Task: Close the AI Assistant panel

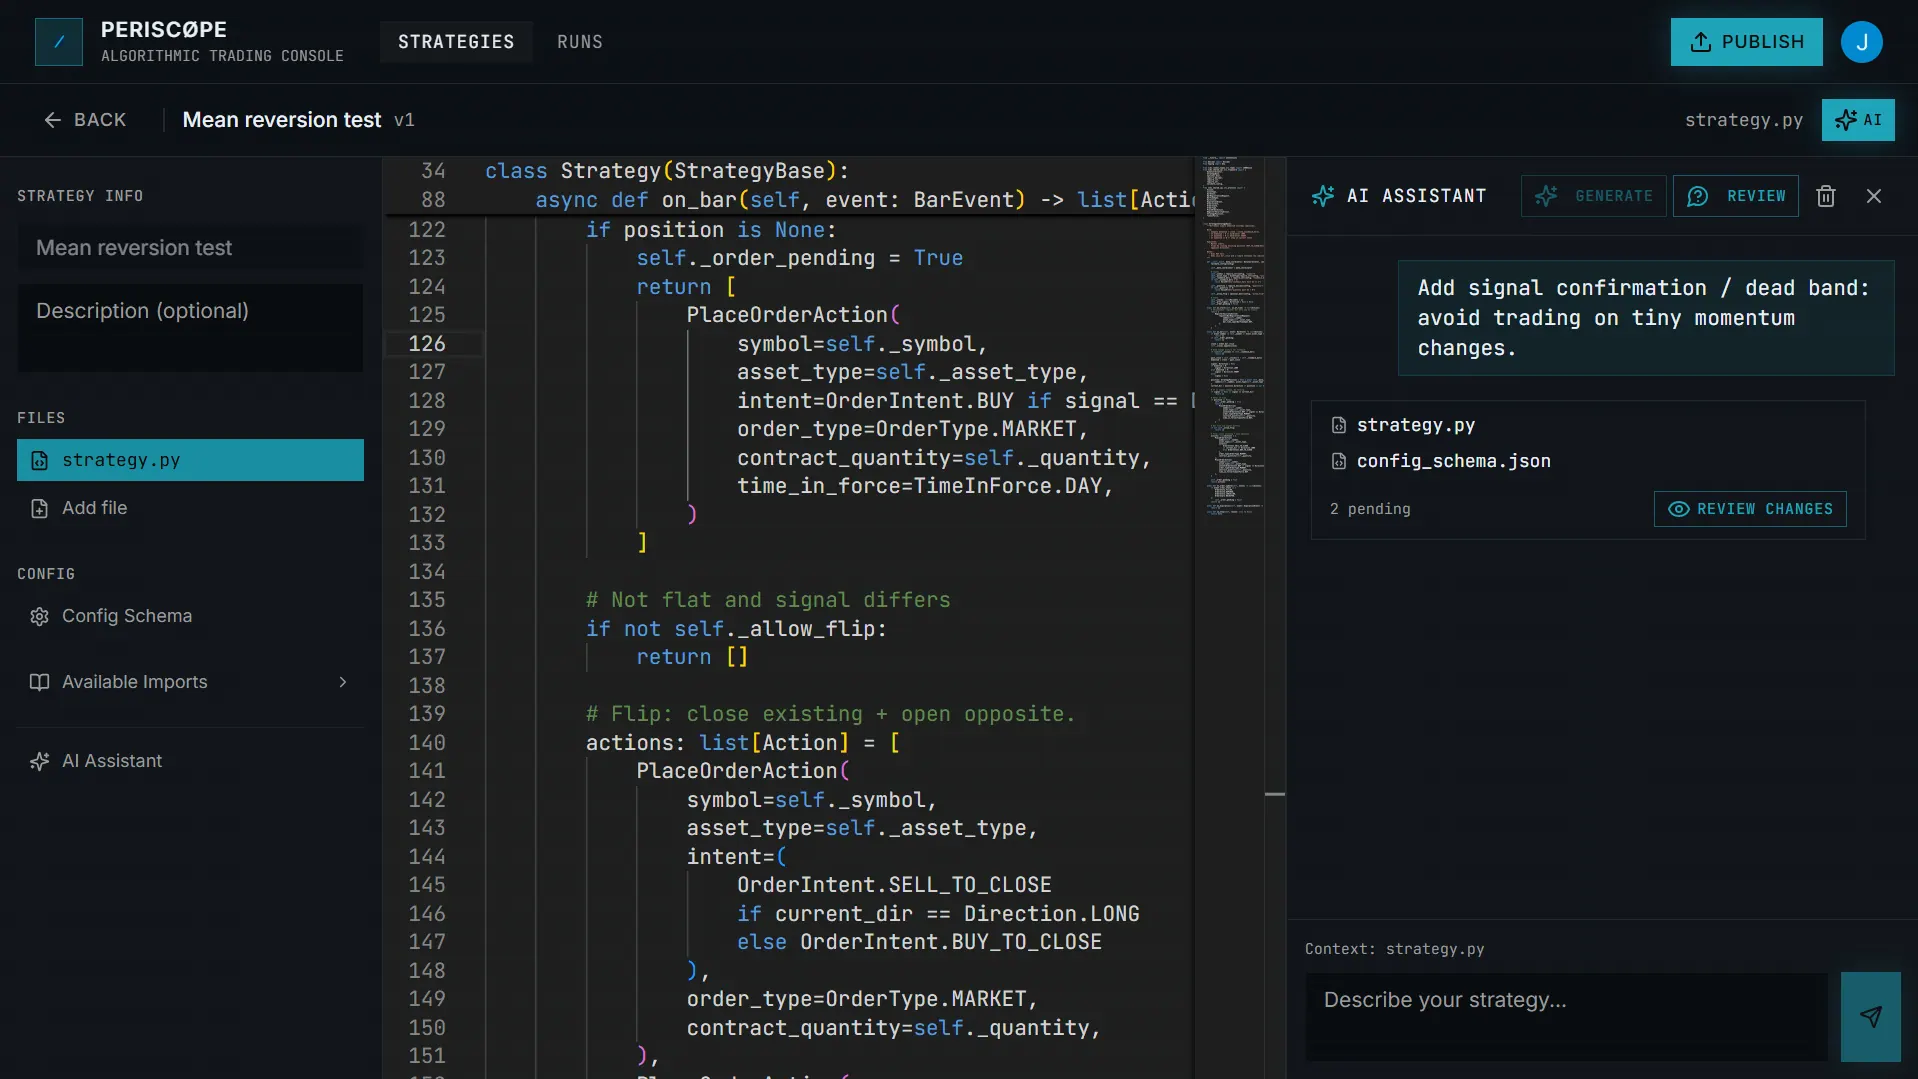Action: (1874, 196)
